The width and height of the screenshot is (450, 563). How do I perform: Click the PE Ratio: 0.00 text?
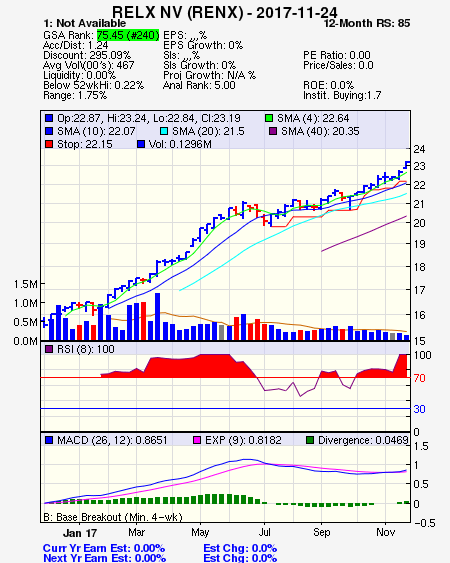(337, 55)
